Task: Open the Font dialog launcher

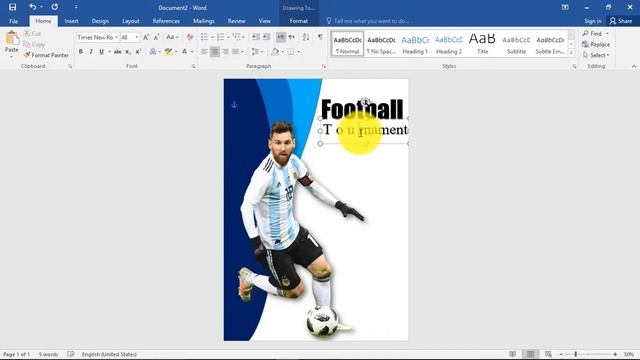Action: pyautogui.click(x=193, y=66)
